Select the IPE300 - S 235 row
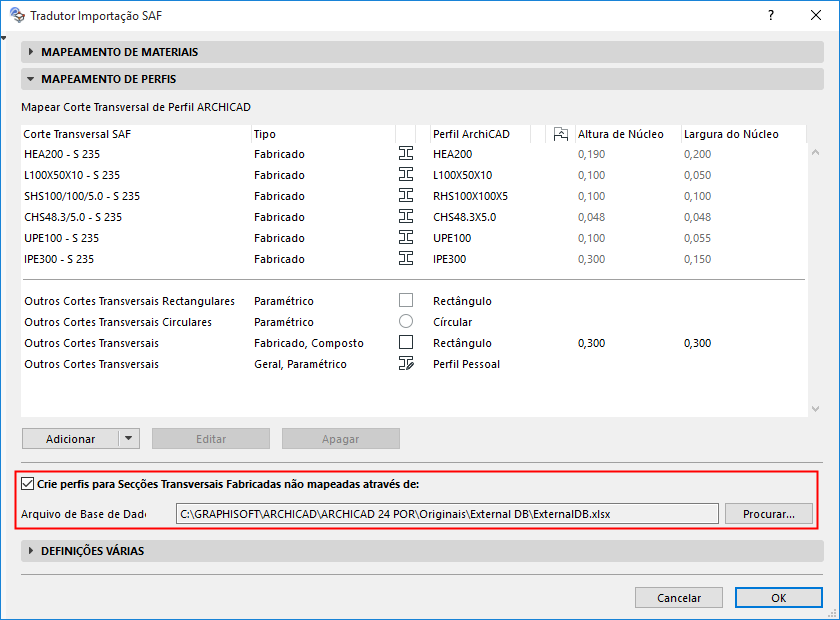The image size is (840, 620). (x=414, y=259)
